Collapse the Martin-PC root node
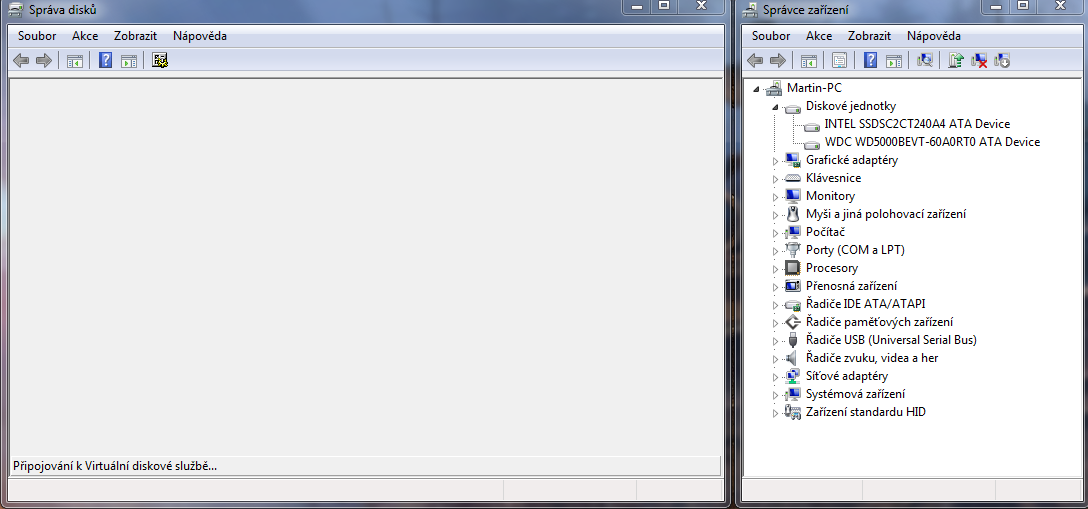The image size is (1088, 509). (x=758, y=89)
